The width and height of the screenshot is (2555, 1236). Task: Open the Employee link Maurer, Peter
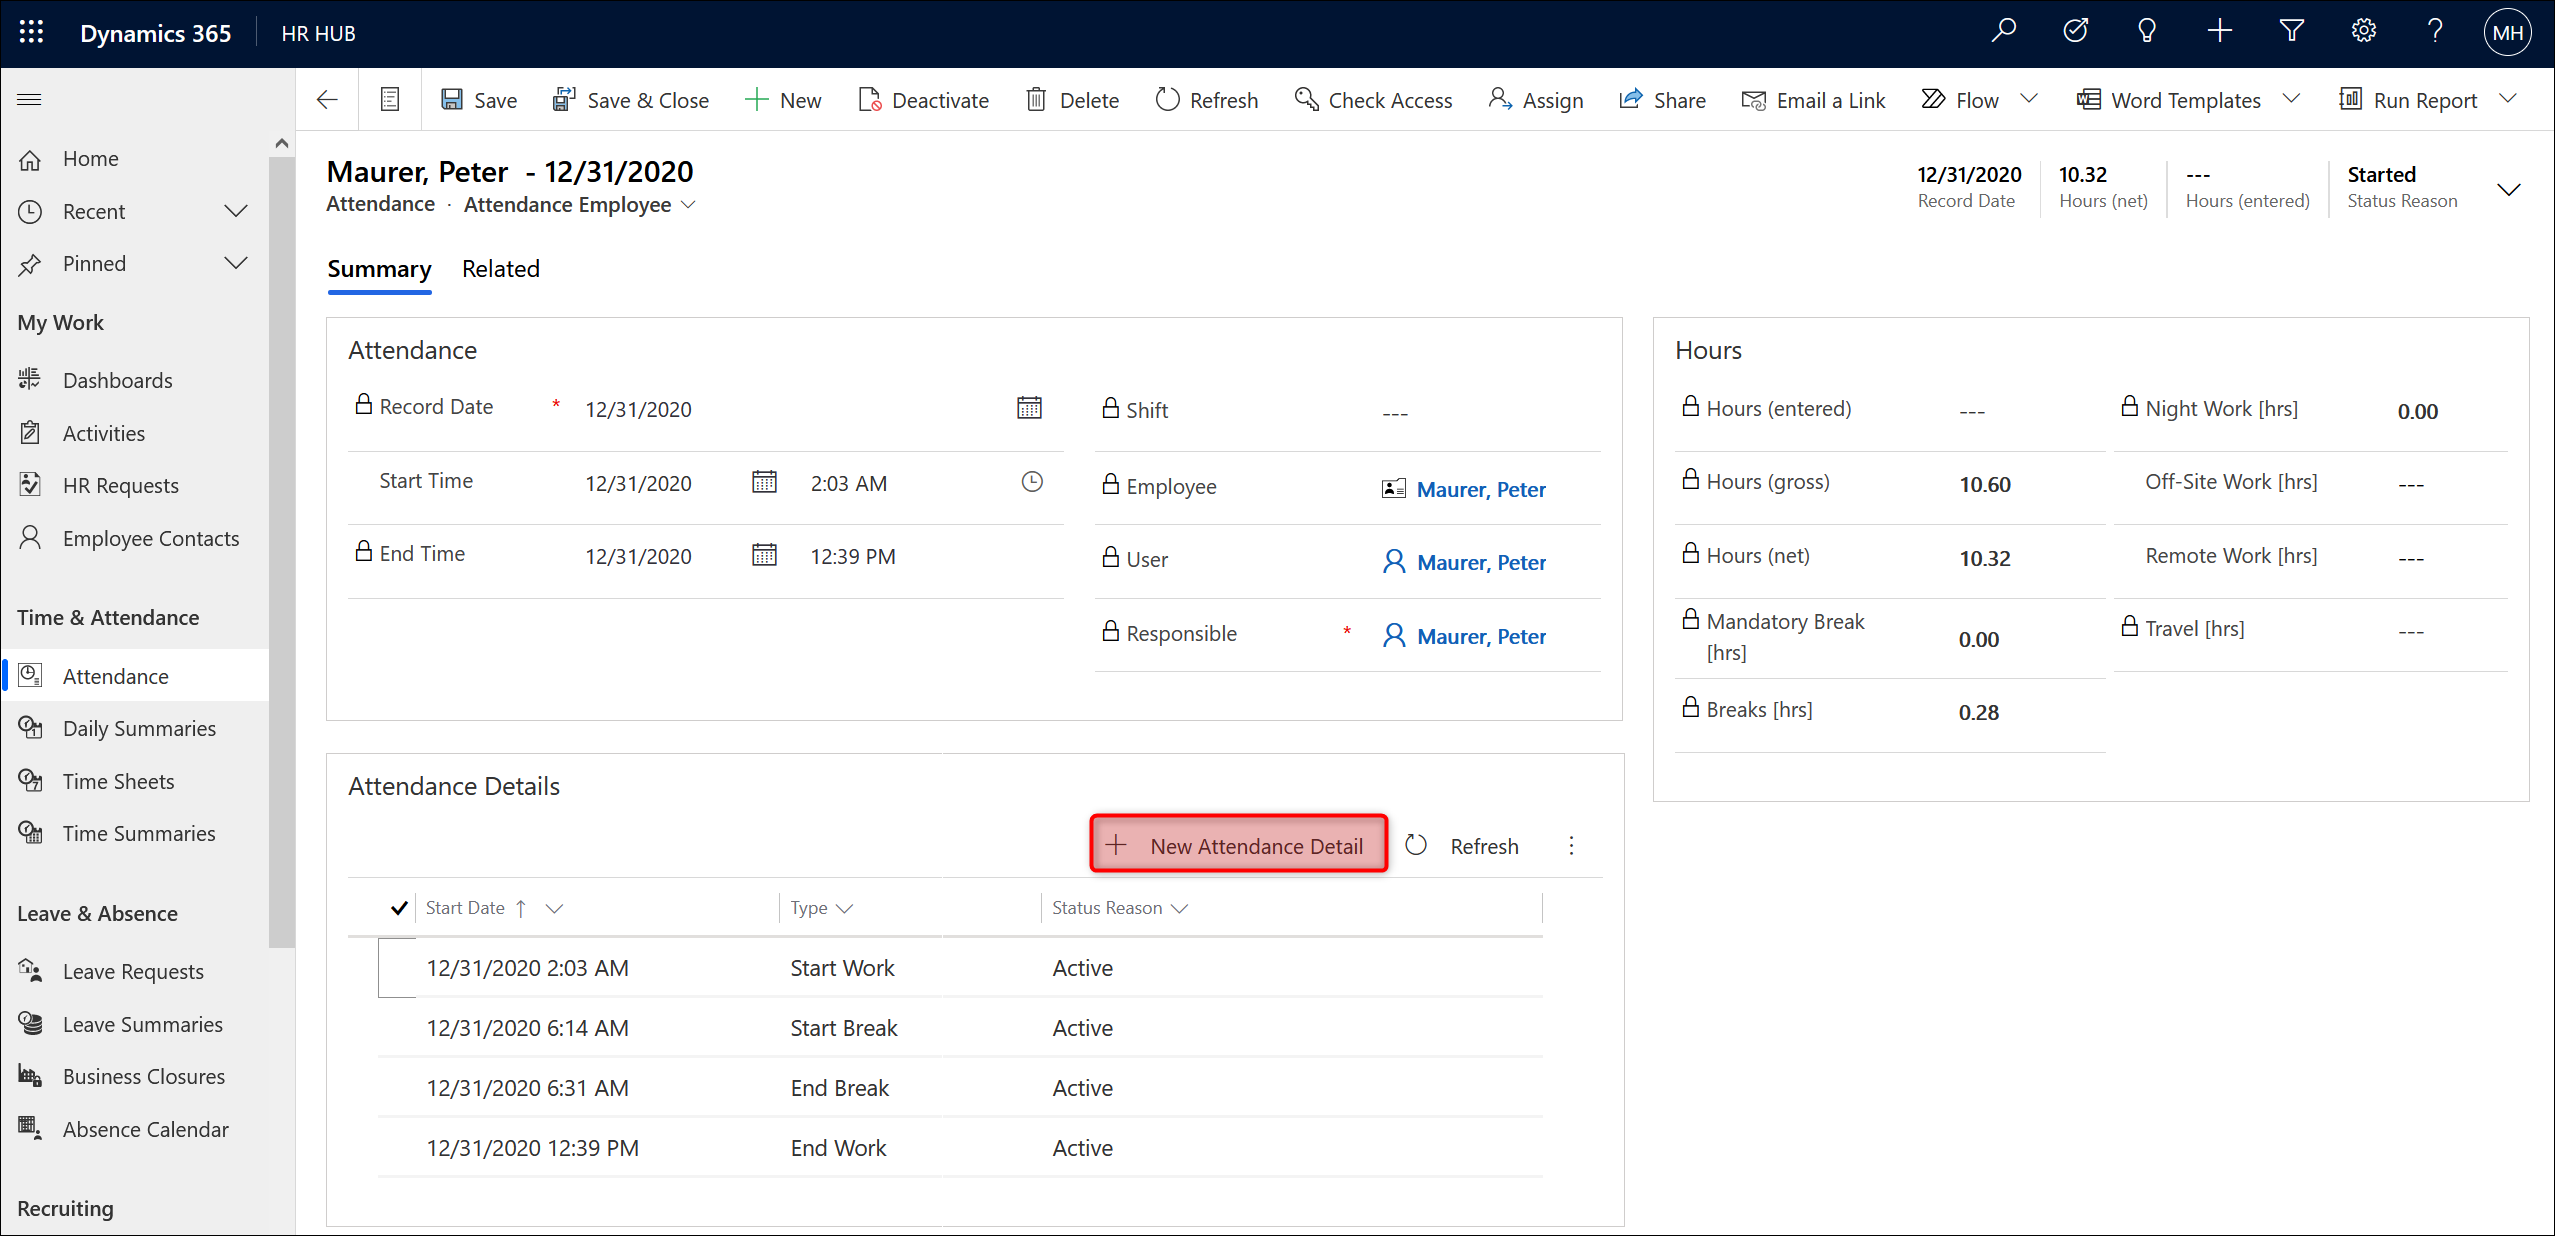[1481, 489]
